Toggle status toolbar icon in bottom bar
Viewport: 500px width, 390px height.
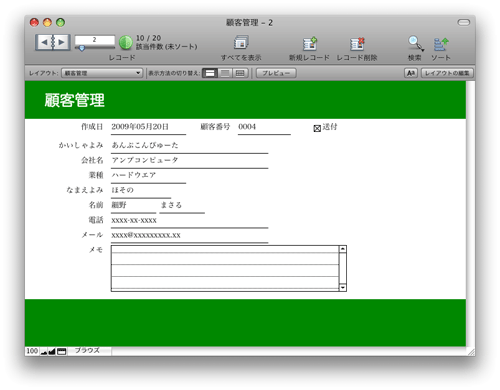(61, 351)
